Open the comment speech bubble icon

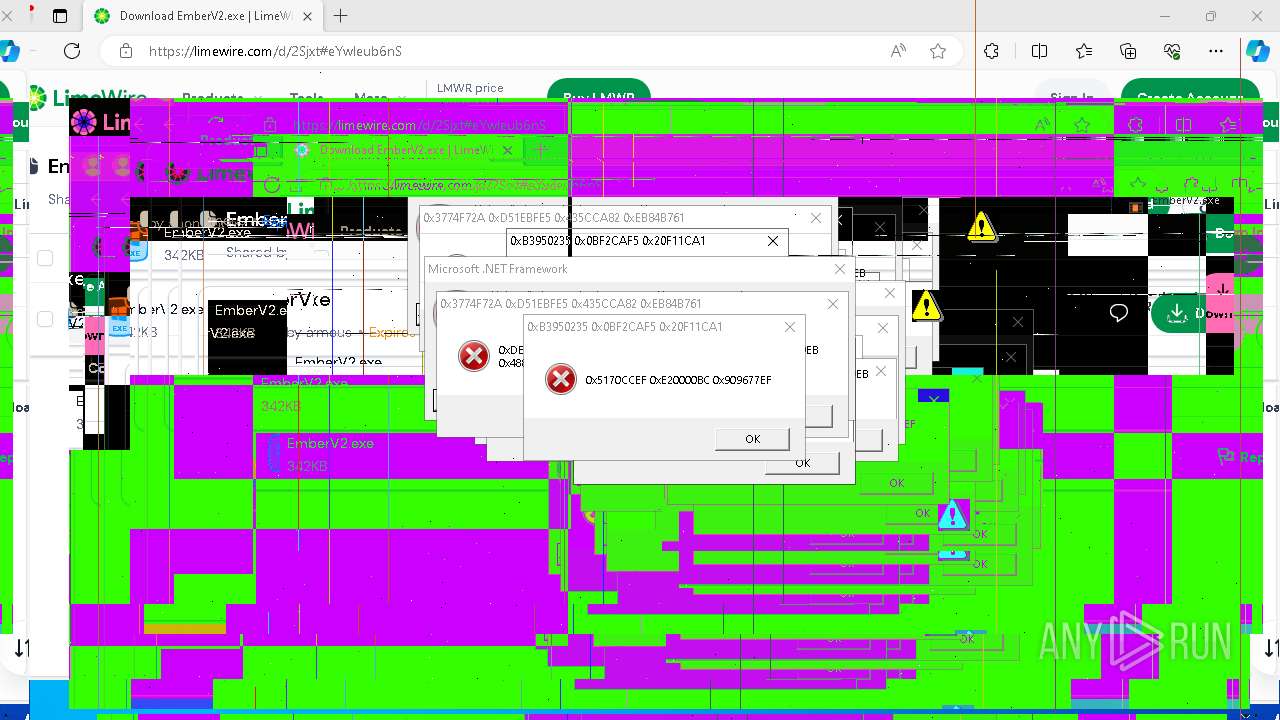coord(1119,314)
